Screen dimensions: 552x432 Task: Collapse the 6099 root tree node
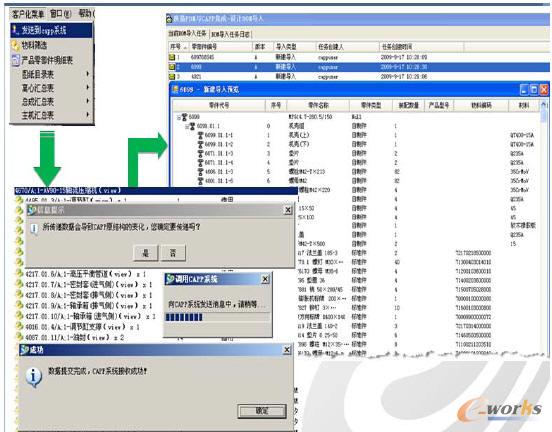[x=179, y=117]
